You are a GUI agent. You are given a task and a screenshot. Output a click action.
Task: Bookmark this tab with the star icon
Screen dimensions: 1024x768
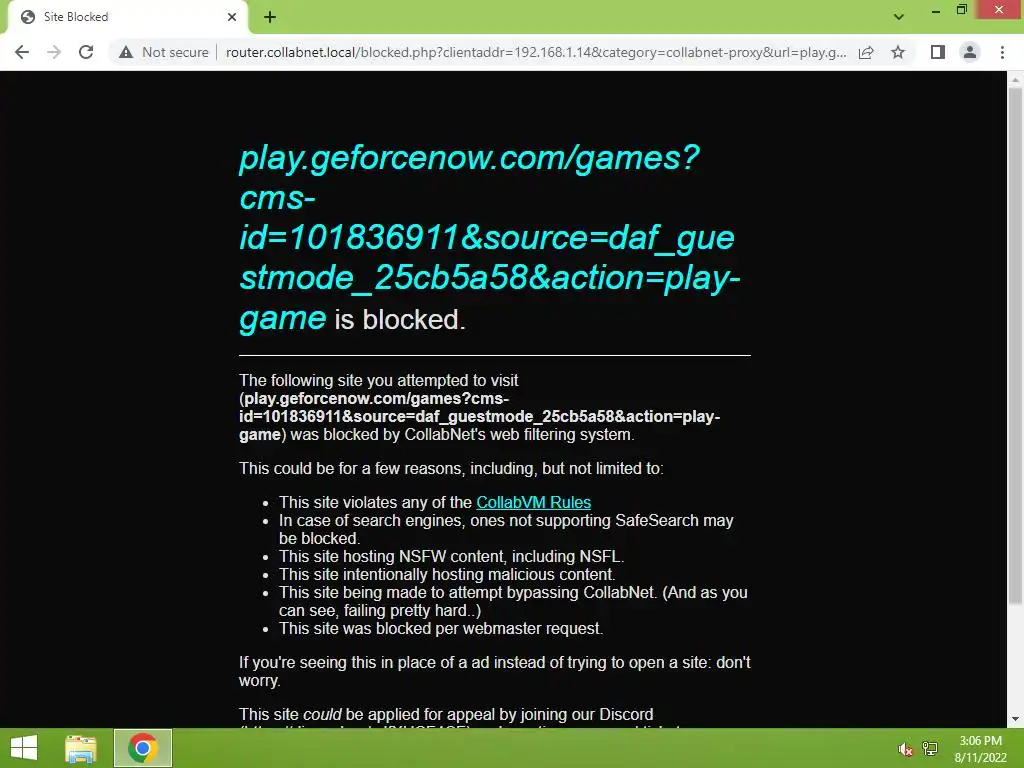click(898, 52)
